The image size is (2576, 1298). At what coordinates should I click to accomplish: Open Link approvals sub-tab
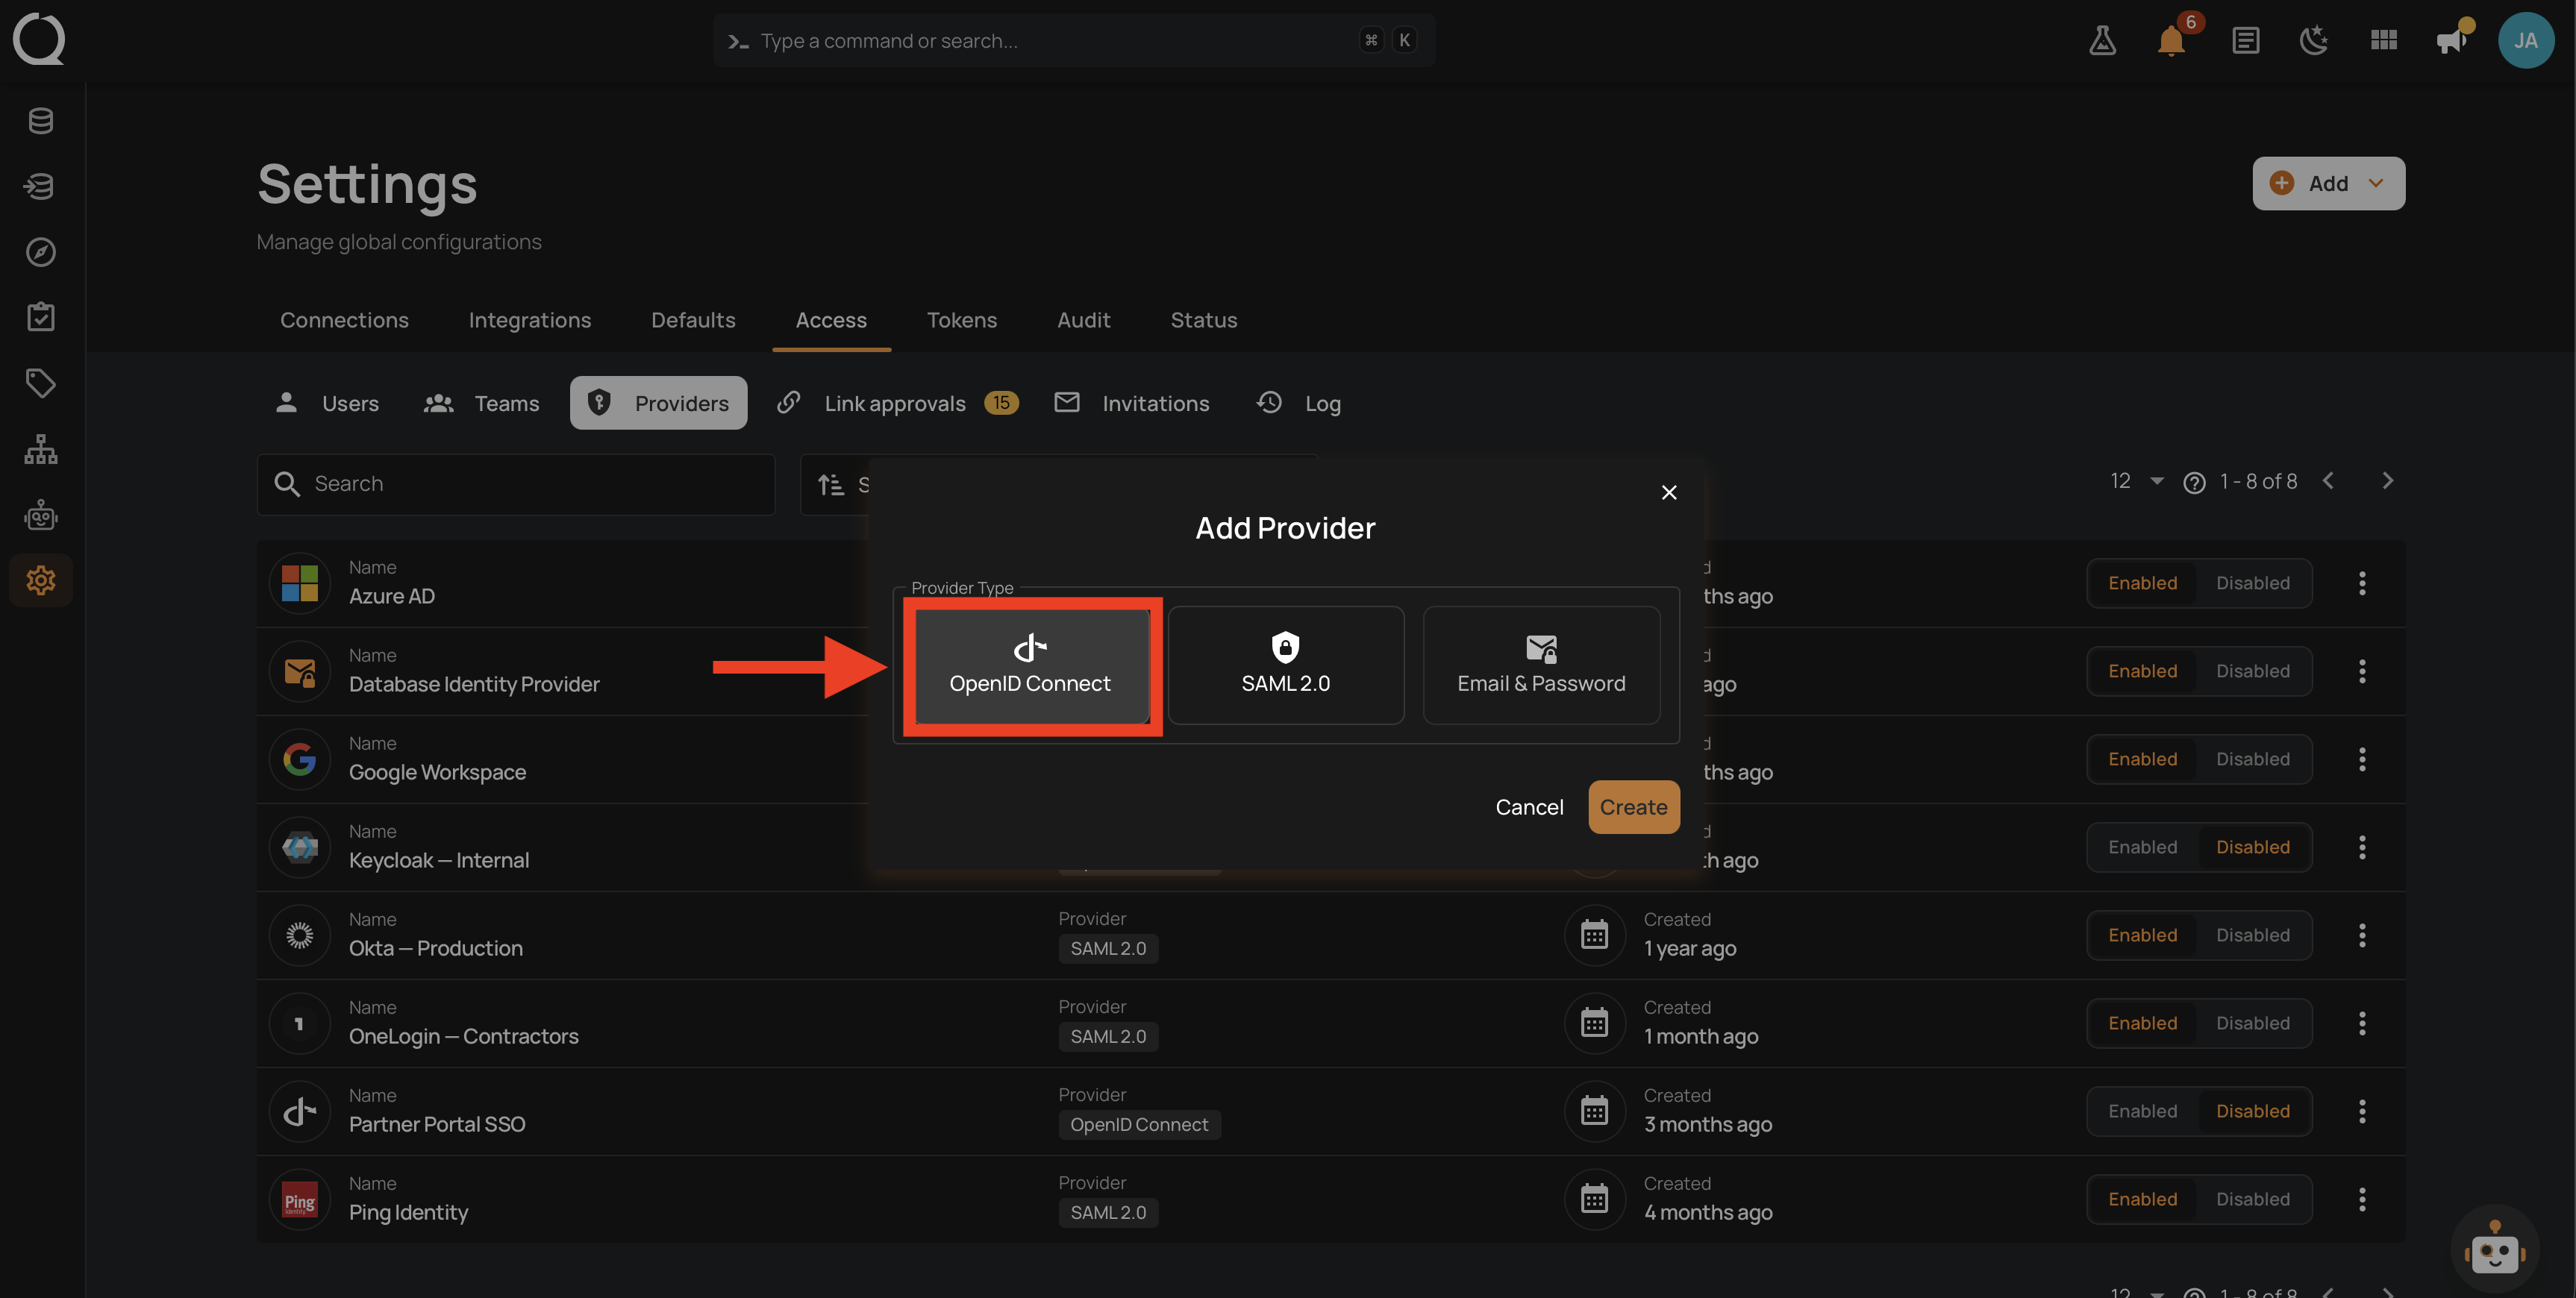tap(898, 403)
